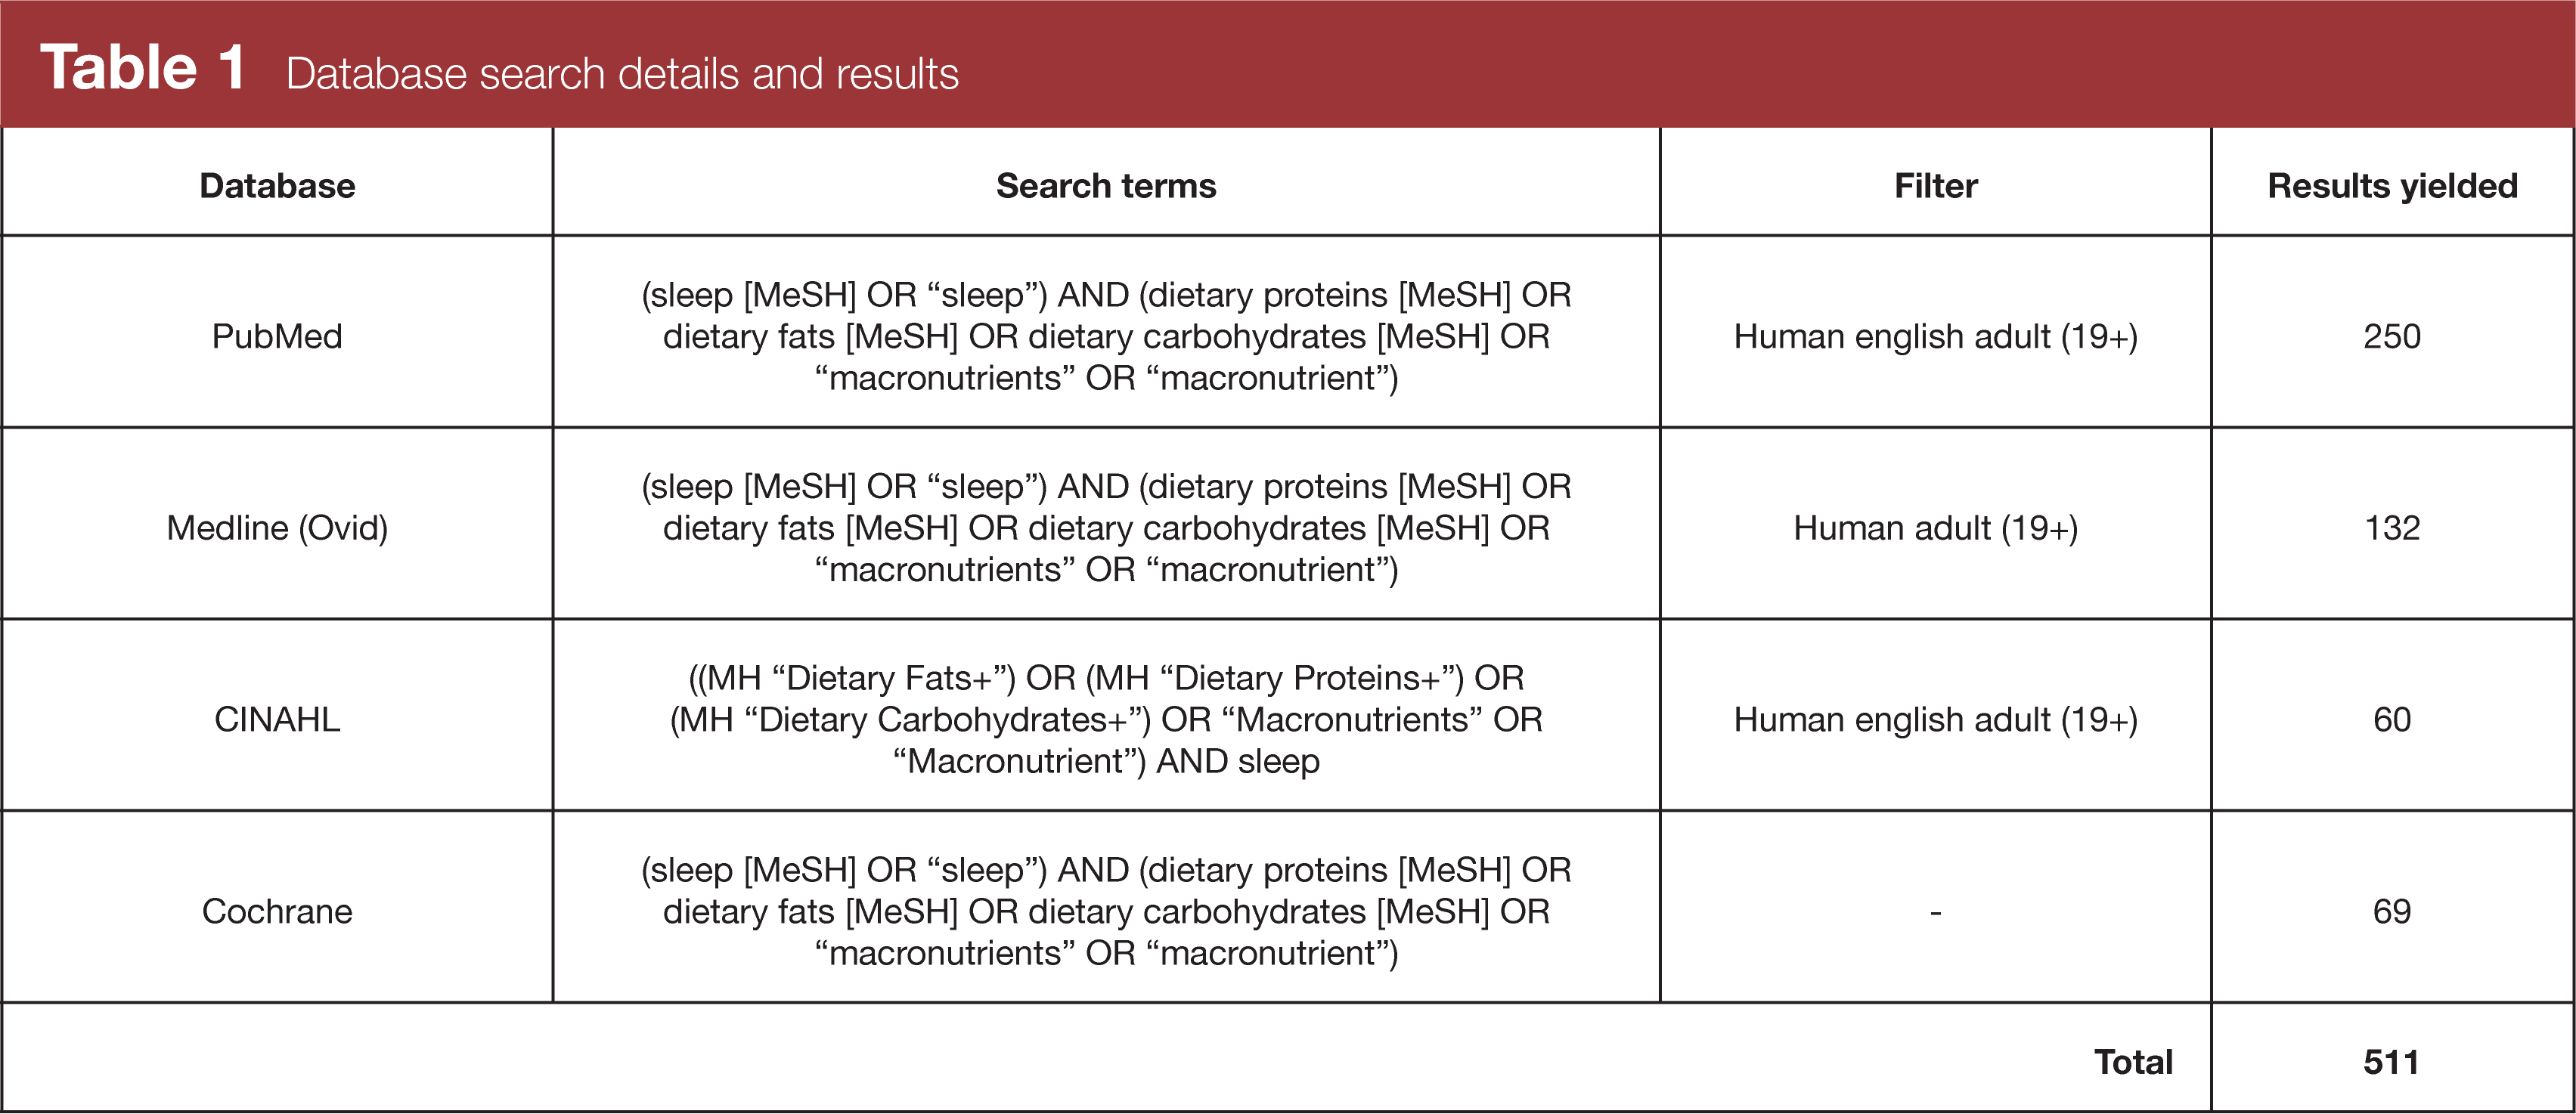Click the "Database" column header
This screenshot has width=2576, height=1114.
(x=277, y=186)
